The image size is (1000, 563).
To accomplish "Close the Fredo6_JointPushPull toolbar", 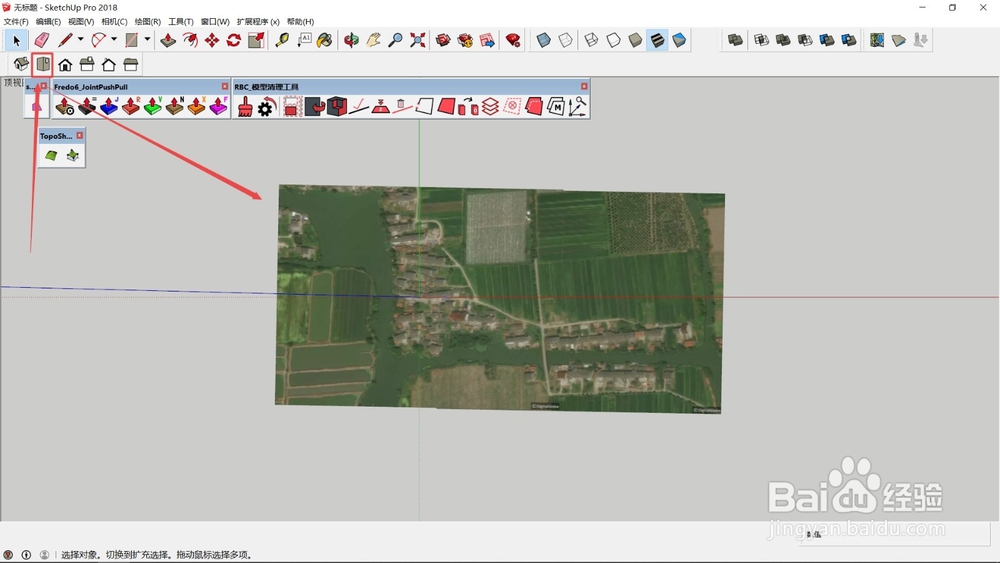I will (224, 86).
